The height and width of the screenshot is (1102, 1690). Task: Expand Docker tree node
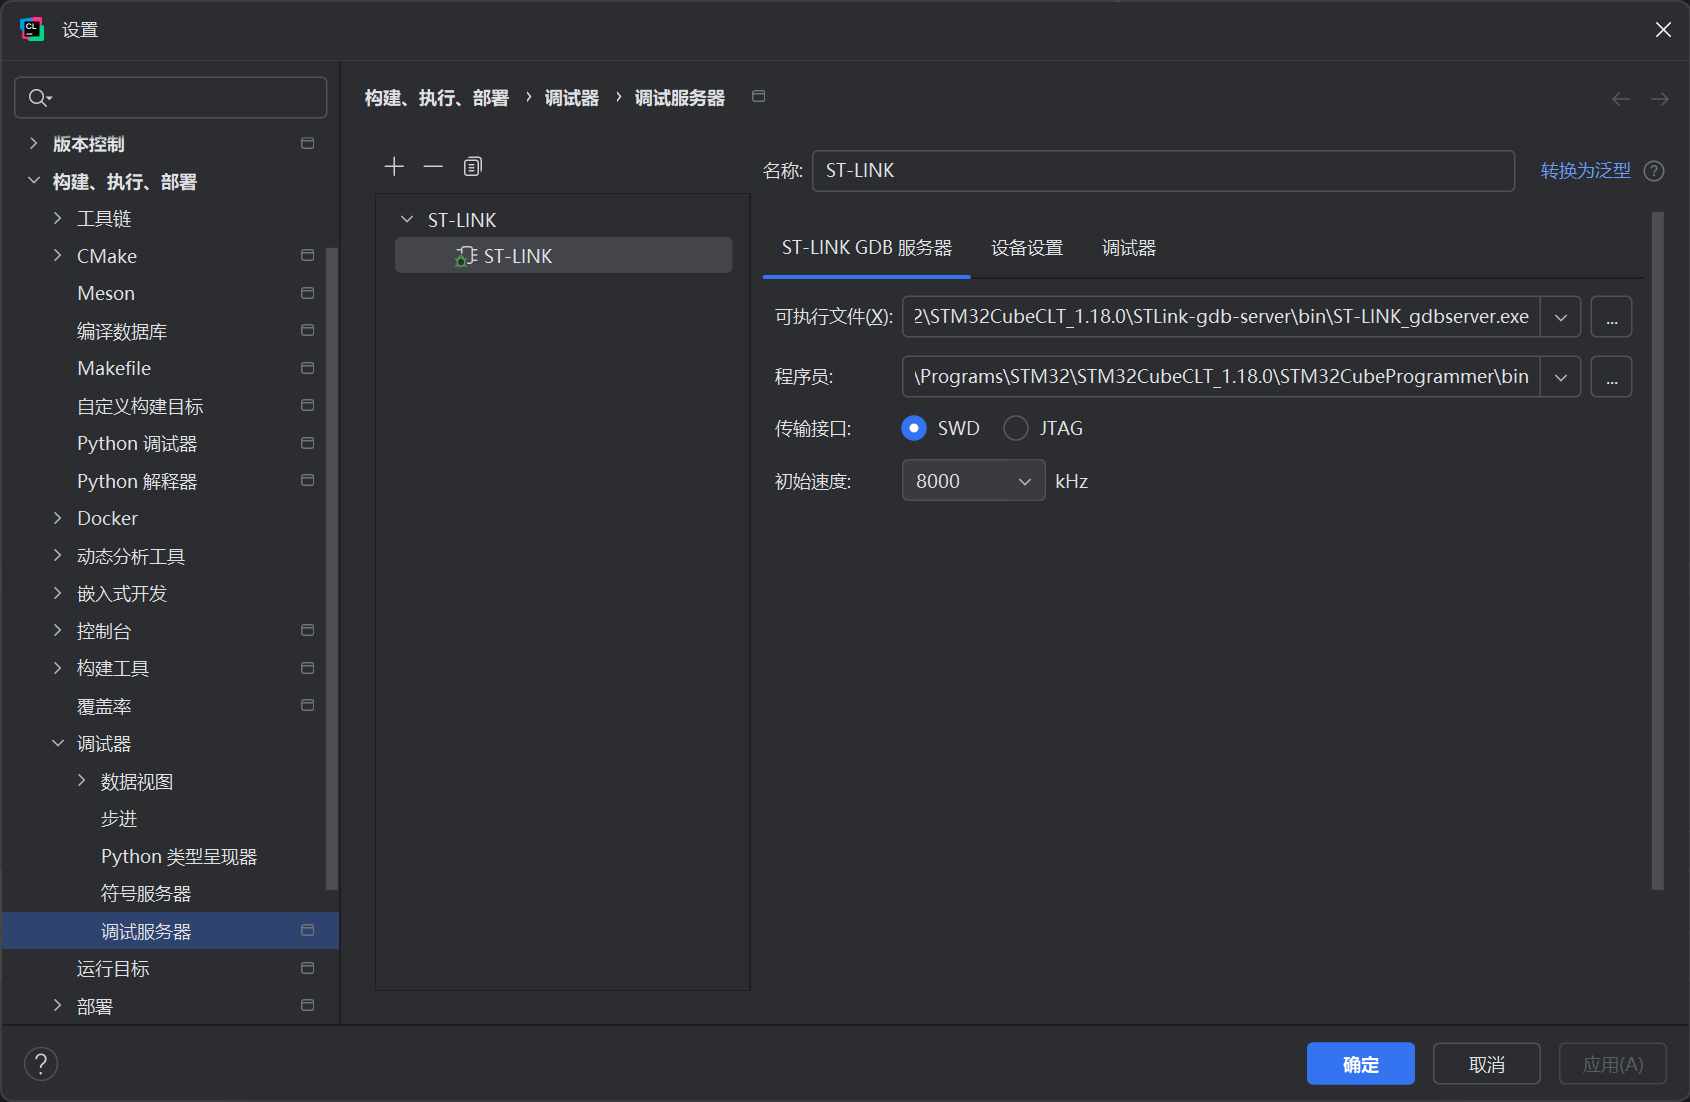(x=58, y=518)
